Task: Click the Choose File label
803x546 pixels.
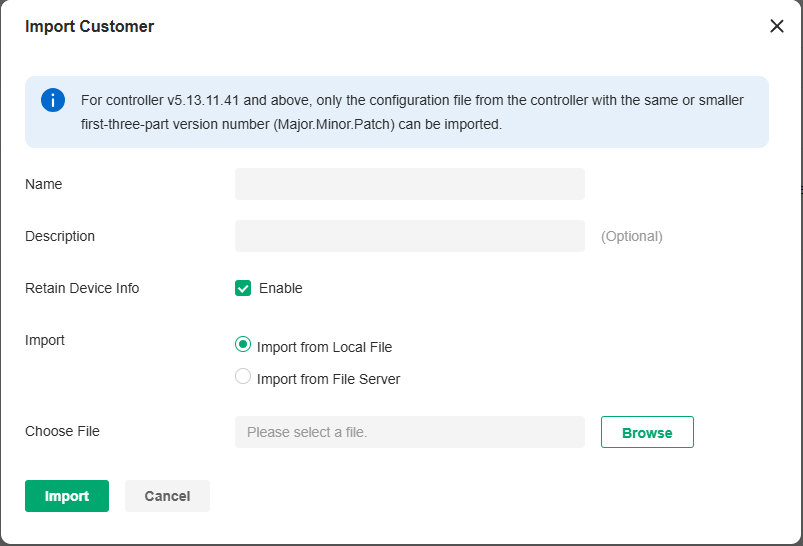Action: [62, 432]
